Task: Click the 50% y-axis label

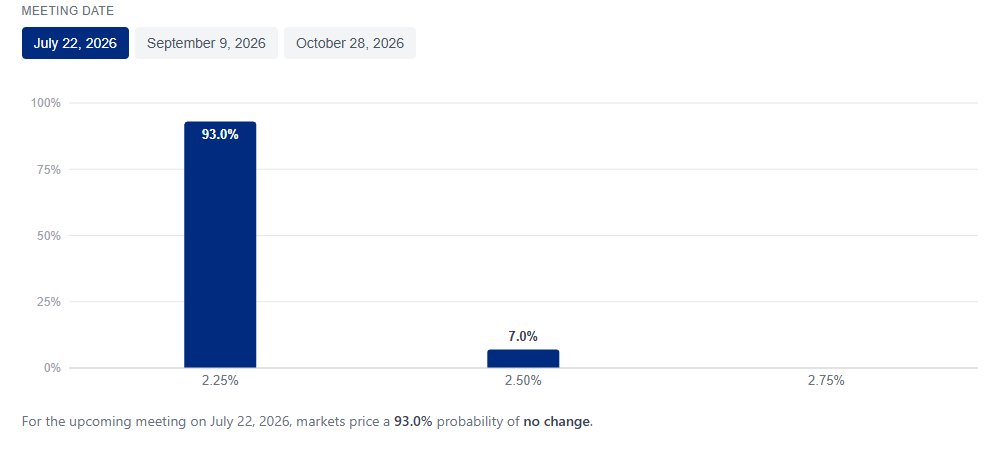Action: point(49,235)
